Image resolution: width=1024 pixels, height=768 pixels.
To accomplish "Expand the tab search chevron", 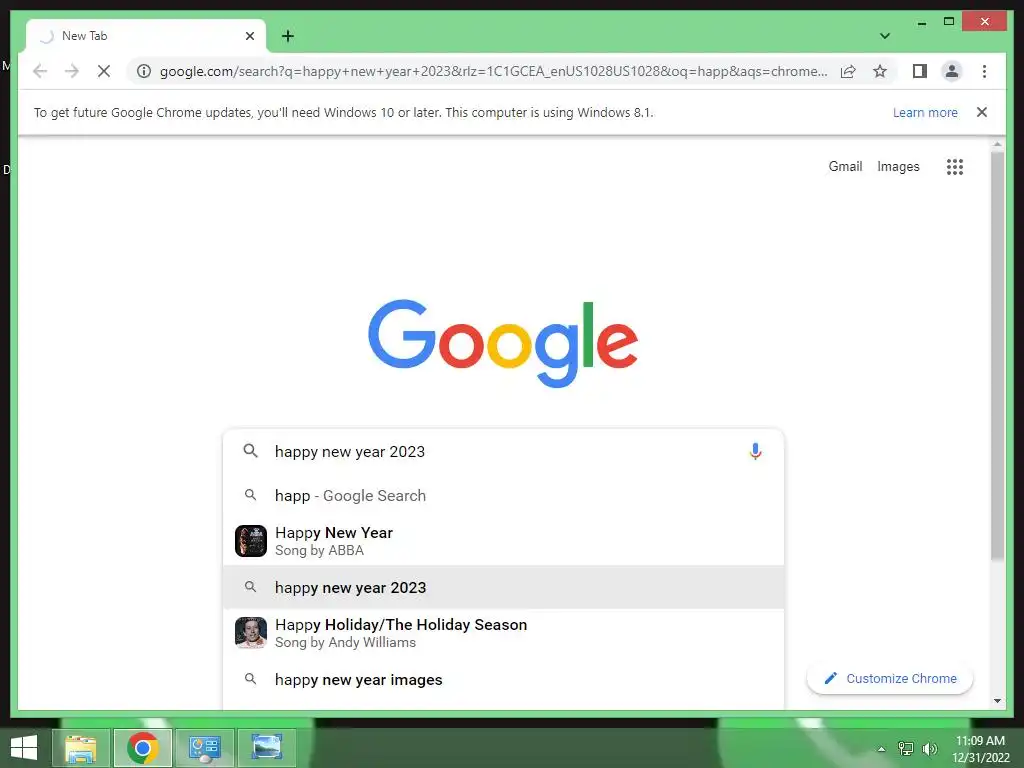I will coord(885,36).
